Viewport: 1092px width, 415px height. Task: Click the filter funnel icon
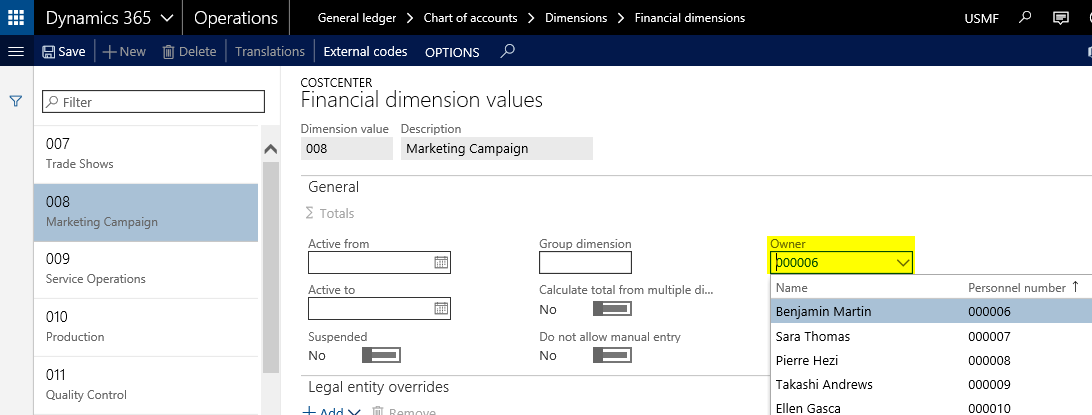tap(16, 101)
